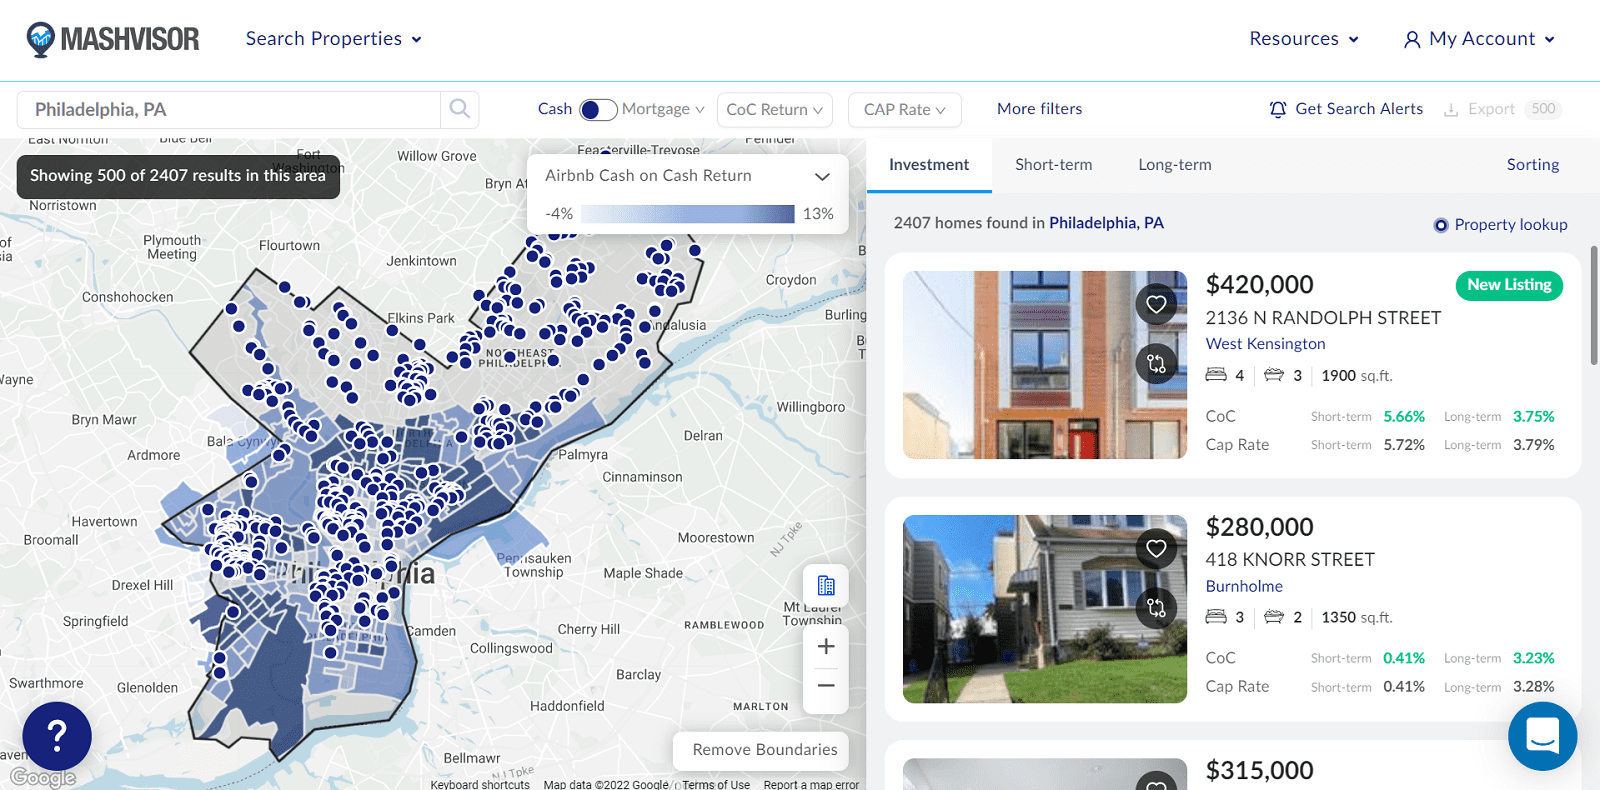
Task: Click the $280,000 price
Action: click(1260, 527)
